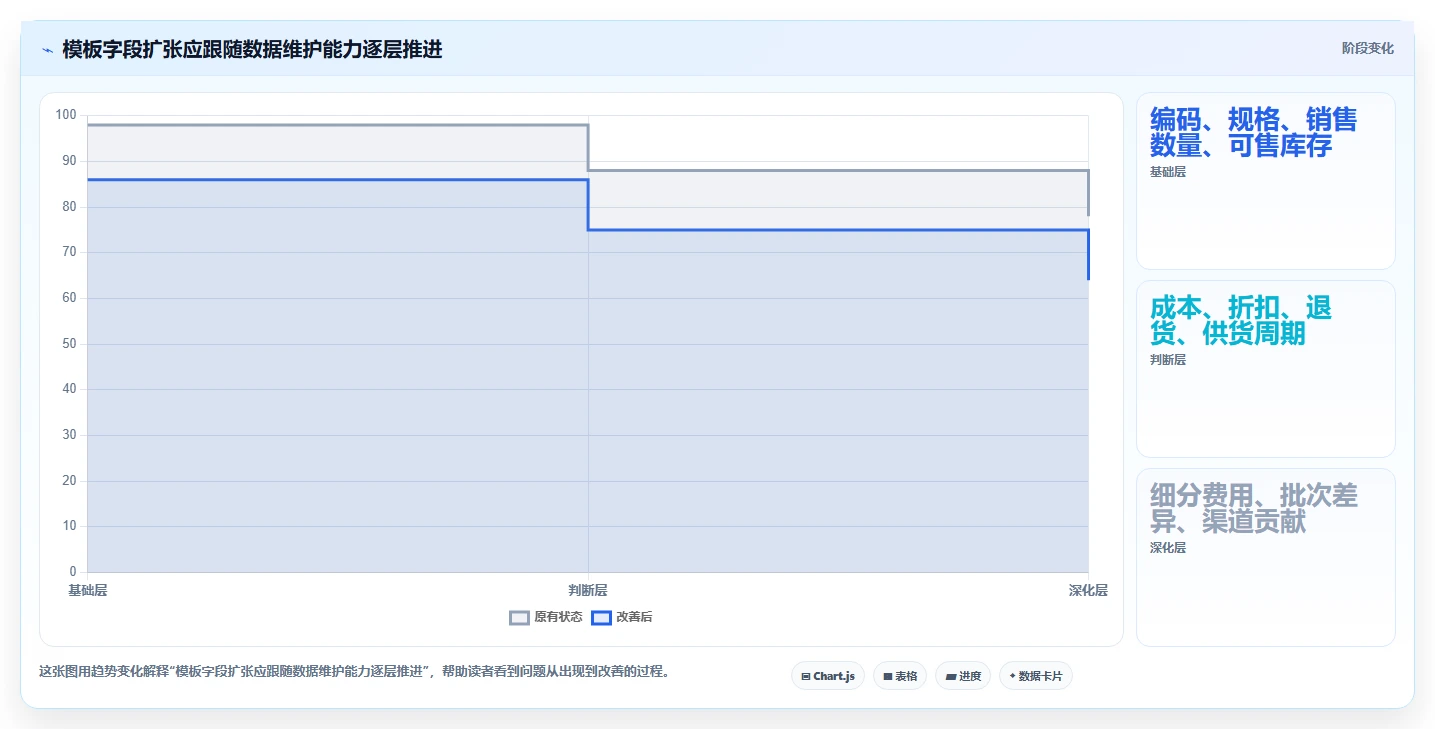Click the y-axis value 100
Viewport: 1435px width, 729px height.
point(66,115)
